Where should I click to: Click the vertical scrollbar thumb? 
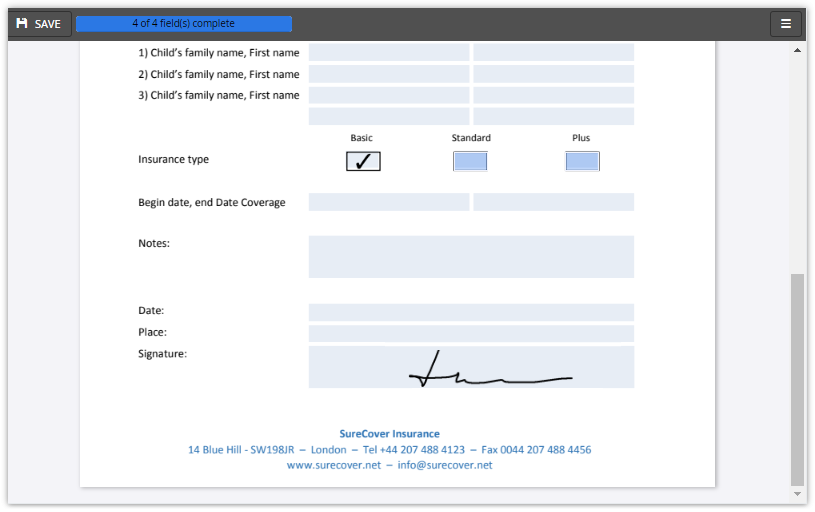797,380
